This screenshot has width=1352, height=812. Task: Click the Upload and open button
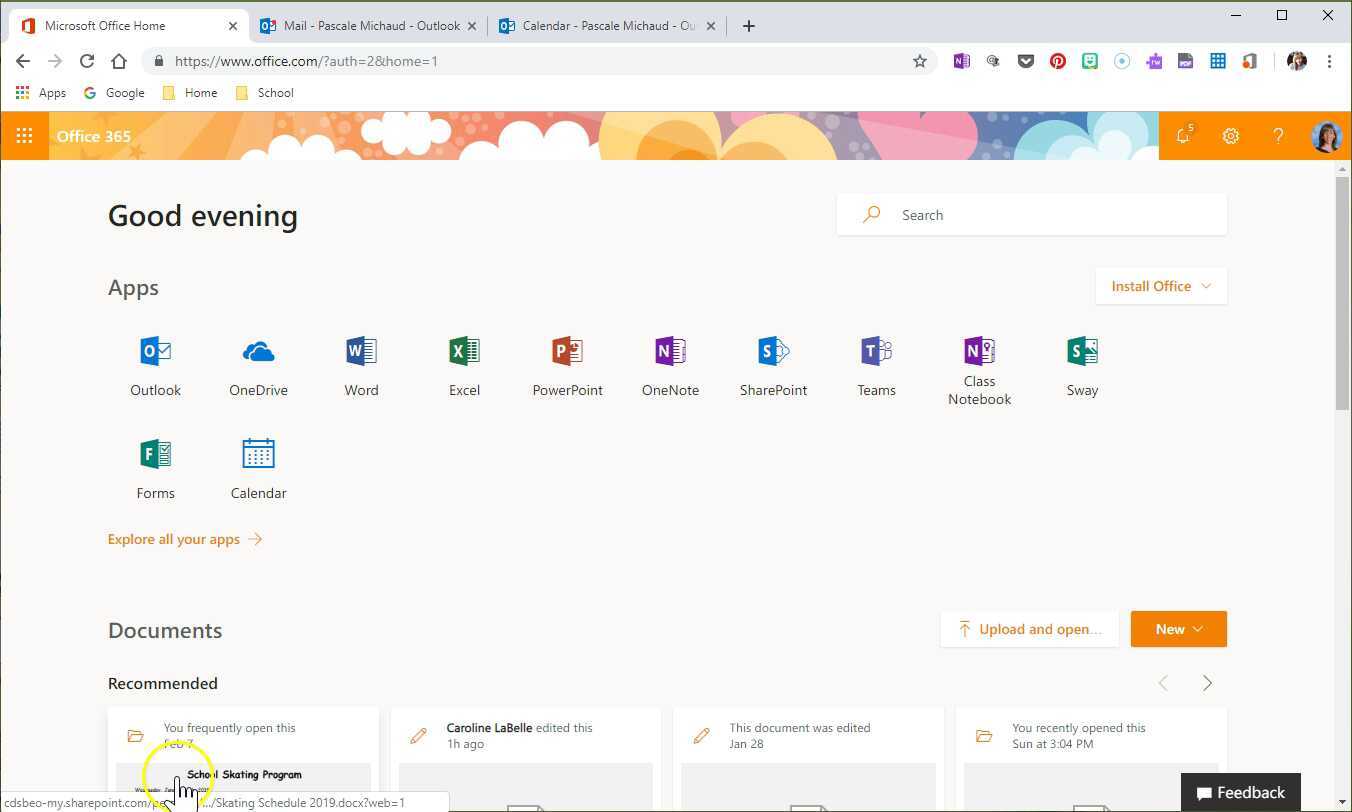1029,629
